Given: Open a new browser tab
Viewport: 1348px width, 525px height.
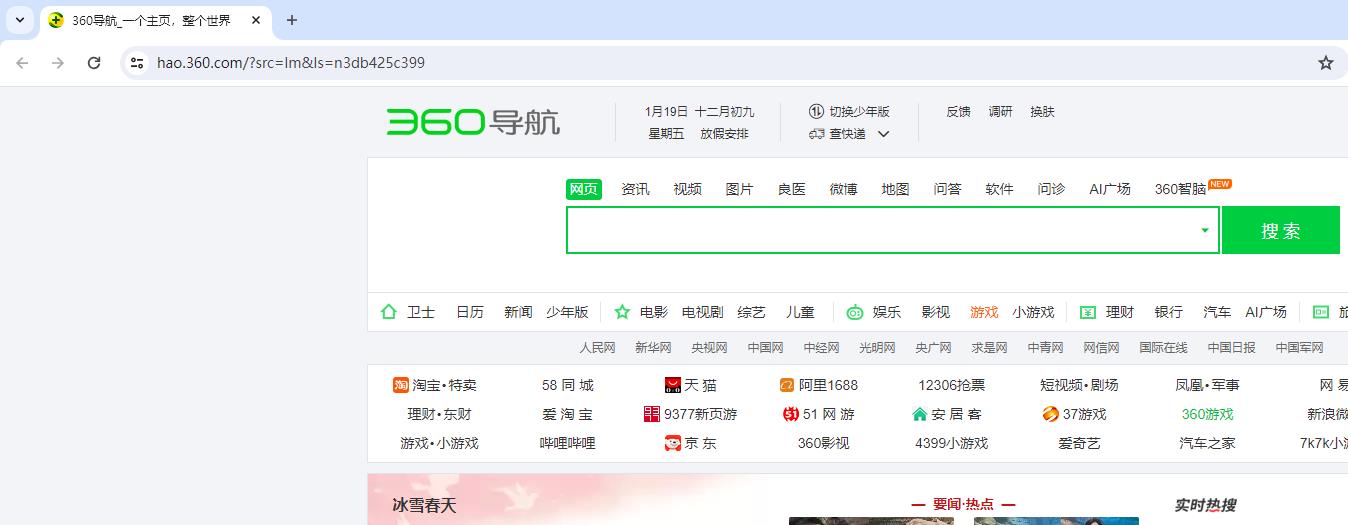Looking at the screenshot, I should [x=292, y=20].
